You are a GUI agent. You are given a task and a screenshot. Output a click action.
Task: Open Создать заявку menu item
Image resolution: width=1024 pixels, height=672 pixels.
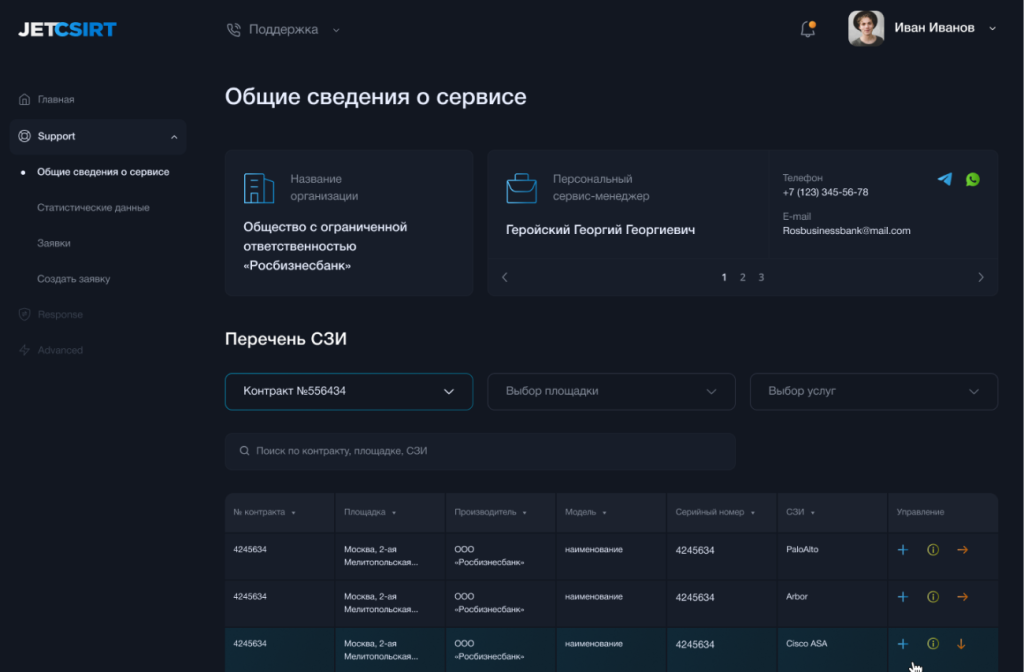click(x=74, y=279)
